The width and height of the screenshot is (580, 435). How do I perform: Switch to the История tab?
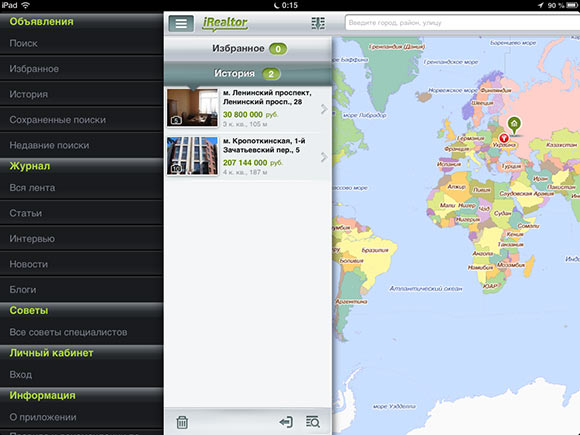pos(248,74)
